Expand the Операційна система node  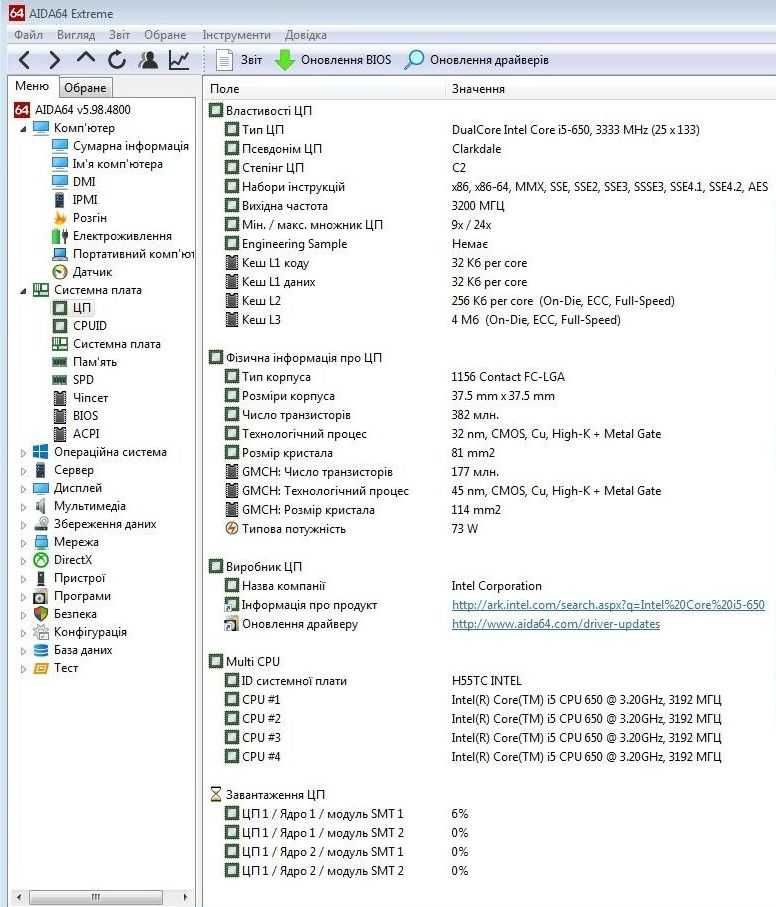coord(23,453)
